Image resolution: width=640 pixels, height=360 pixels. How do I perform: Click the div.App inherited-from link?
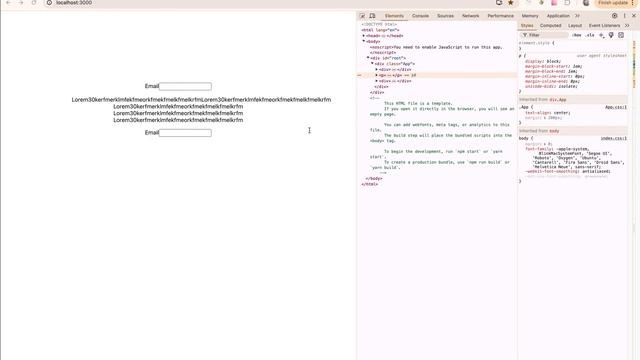pos(558,100)
